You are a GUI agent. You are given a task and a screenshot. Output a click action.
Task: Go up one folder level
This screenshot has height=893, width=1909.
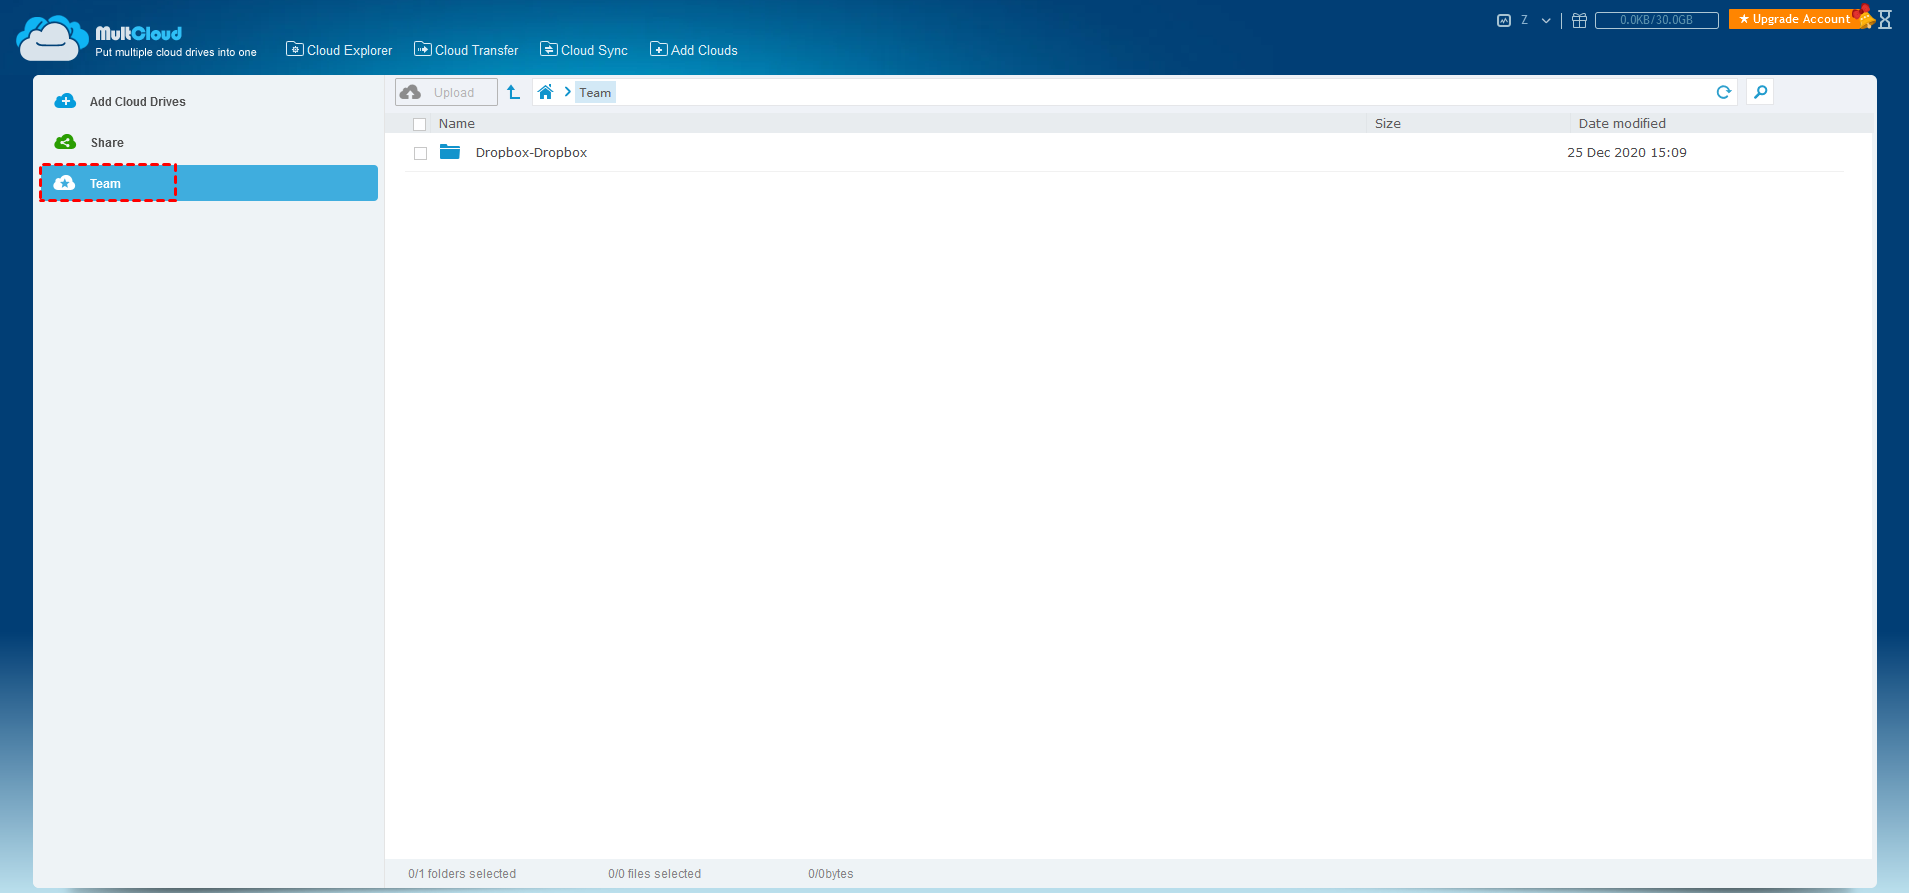click(x=513, y=92)
